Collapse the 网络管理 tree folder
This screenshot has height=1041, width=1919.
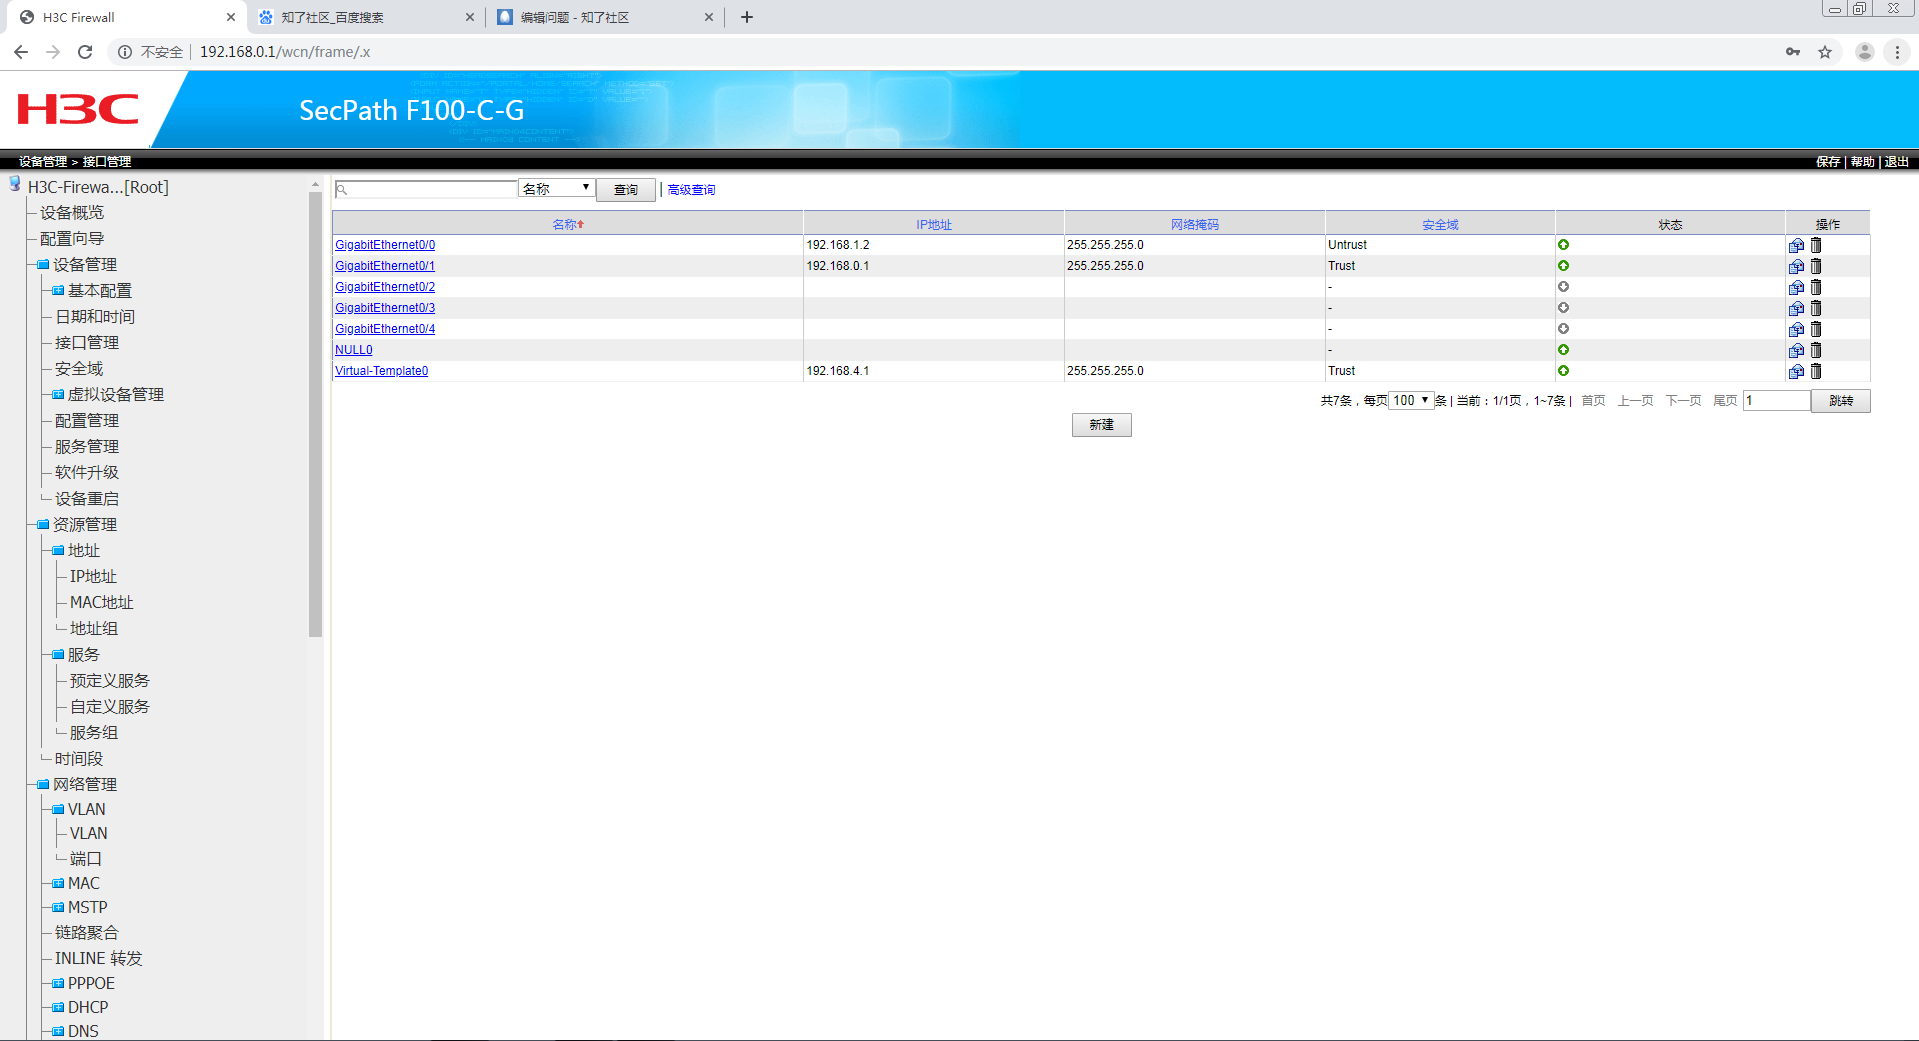pos(43,785)
